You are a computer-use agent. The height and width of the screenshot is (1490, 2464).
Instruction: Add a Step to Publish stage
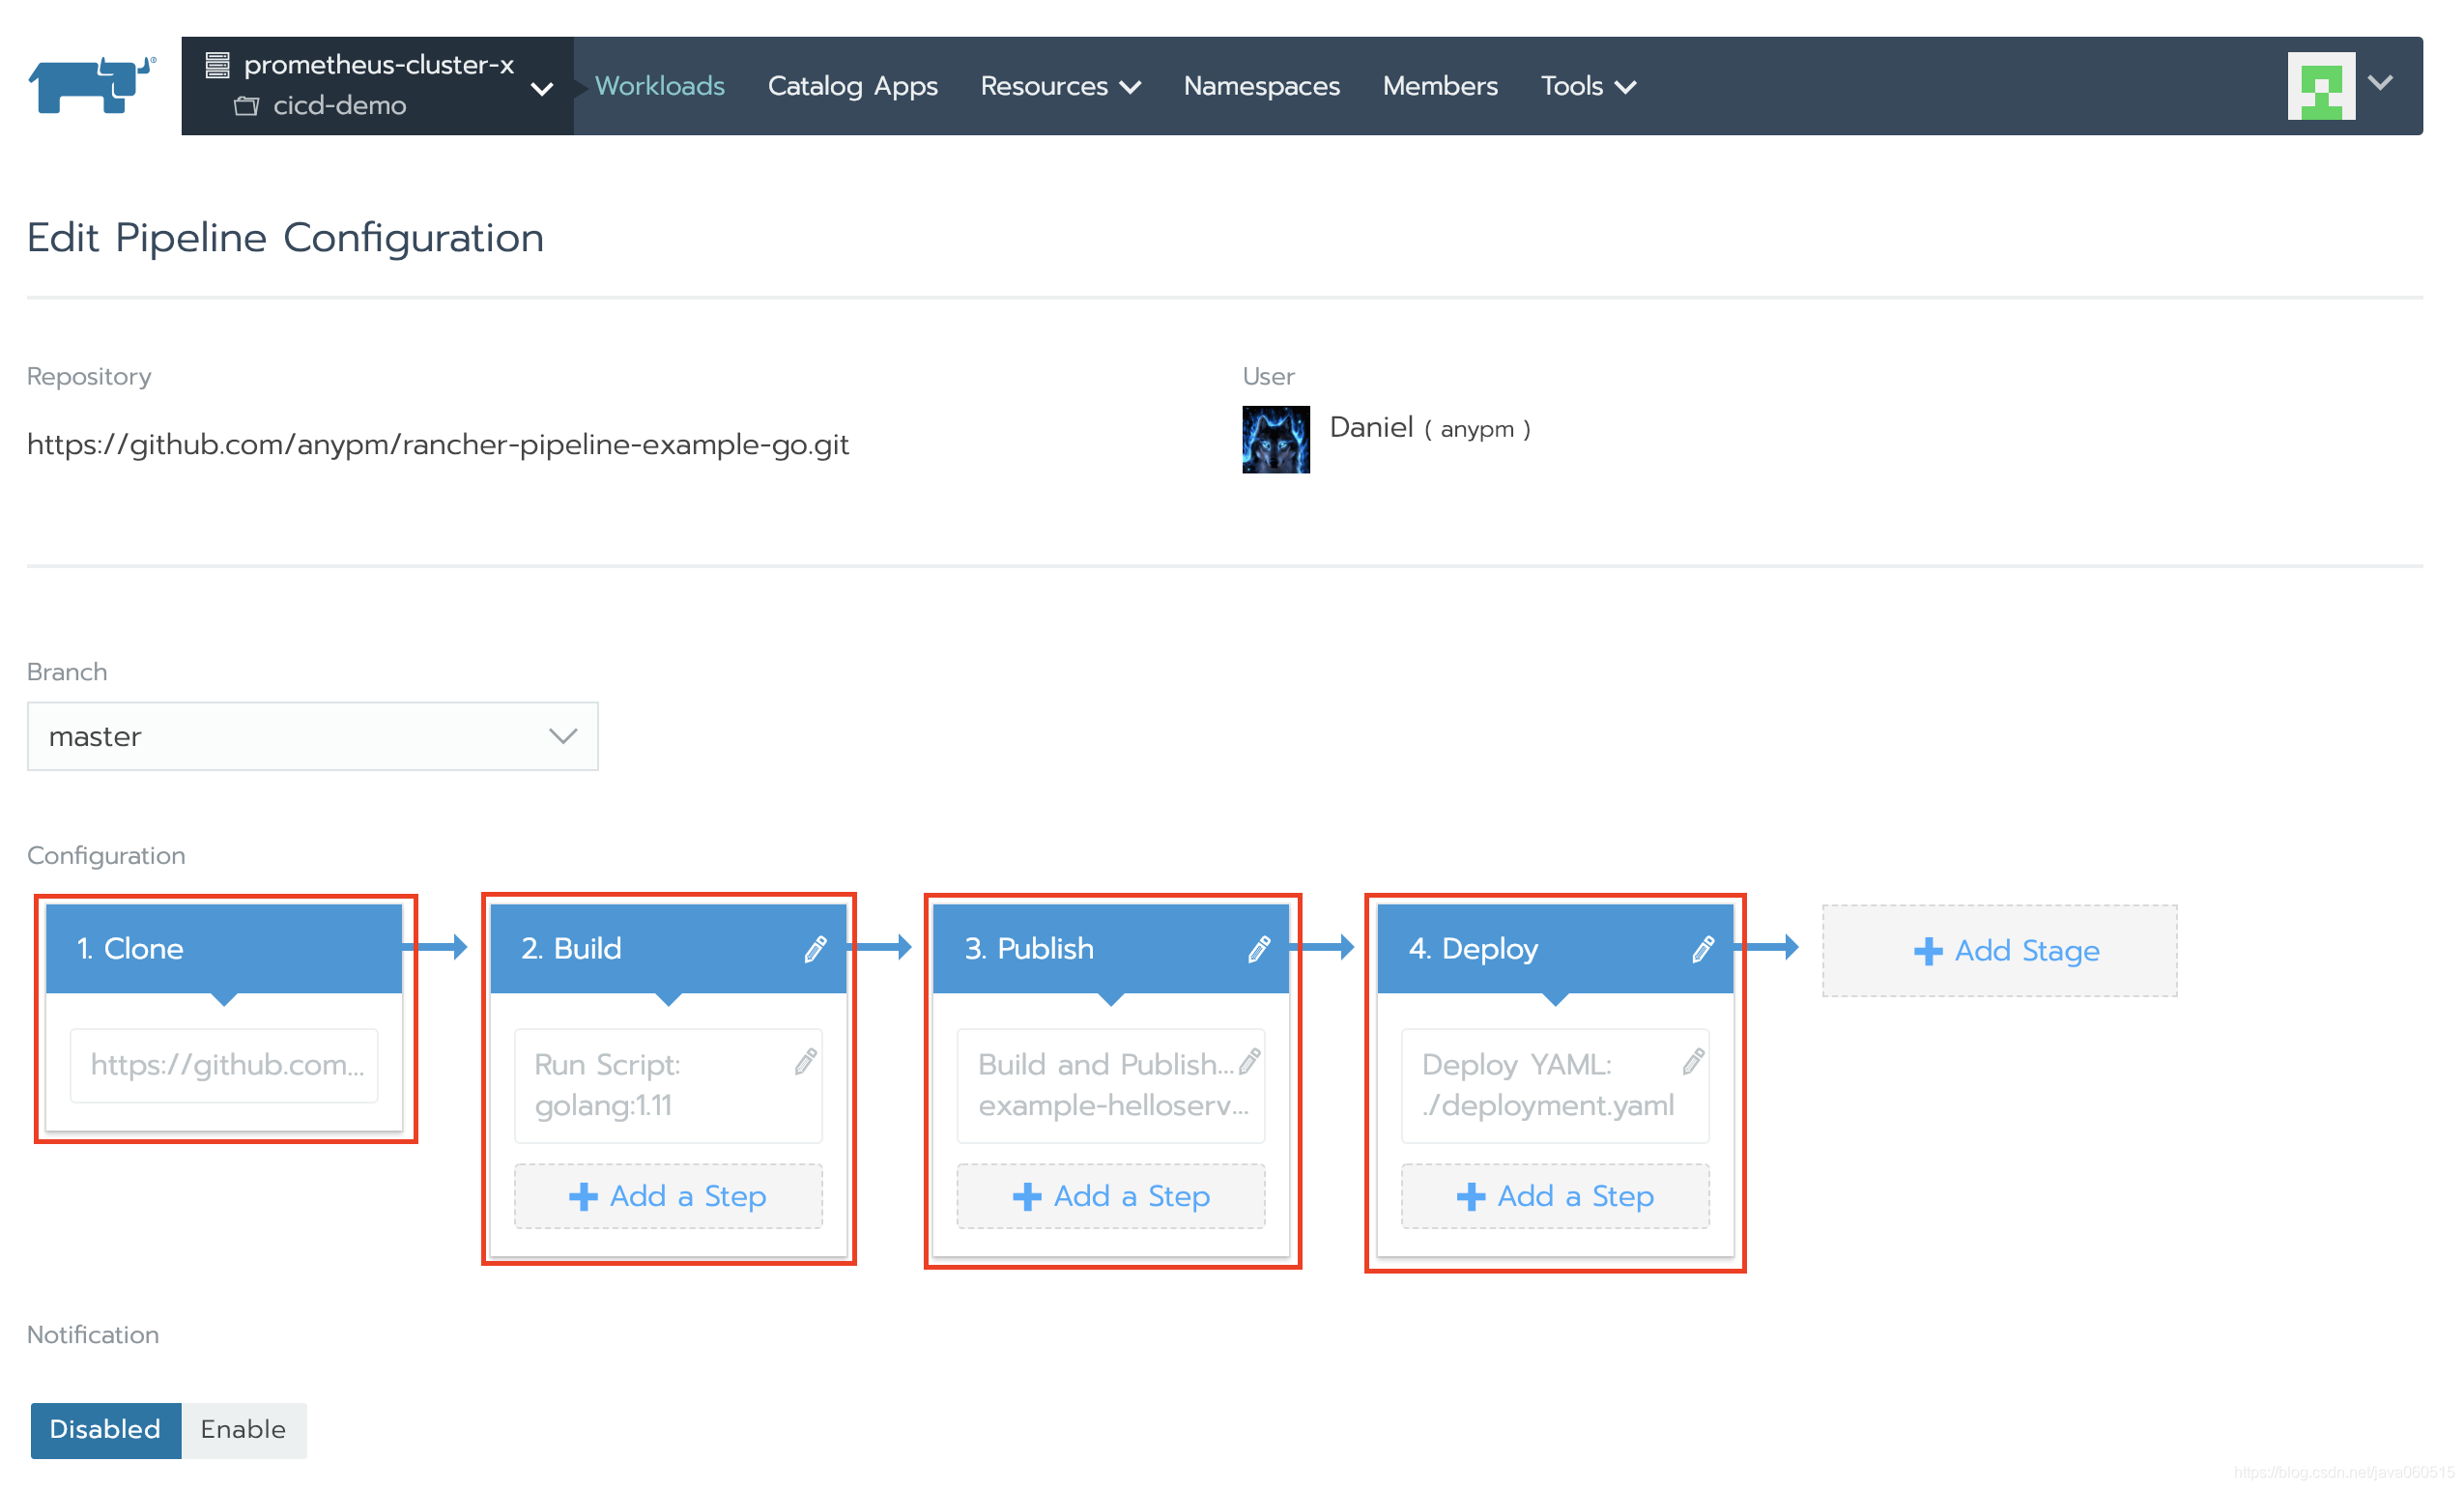click(x=1111, y=1196)
